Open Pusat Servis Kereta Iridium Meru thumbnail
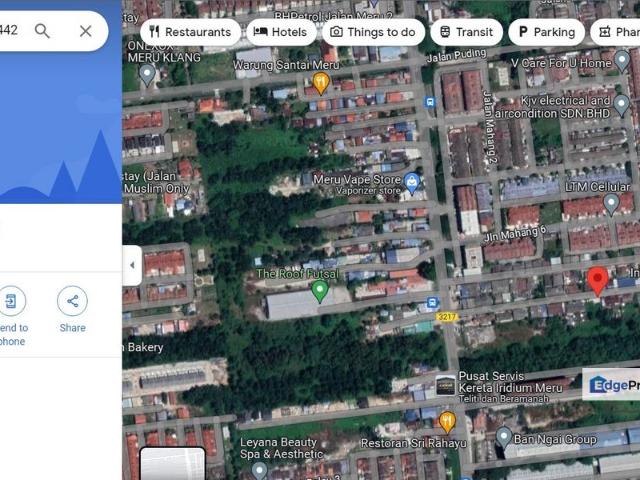Image resolution: width=640 pixels, height=480 pixels. pyautogui.click(x=445, y=385)
